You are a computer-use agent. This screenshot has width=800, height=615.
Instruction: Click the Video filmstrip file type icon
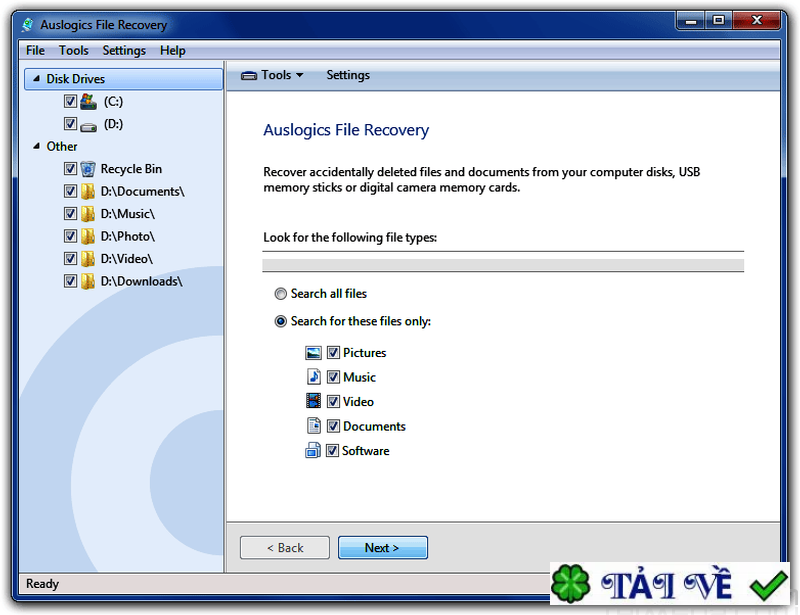(x=313, y=401)
